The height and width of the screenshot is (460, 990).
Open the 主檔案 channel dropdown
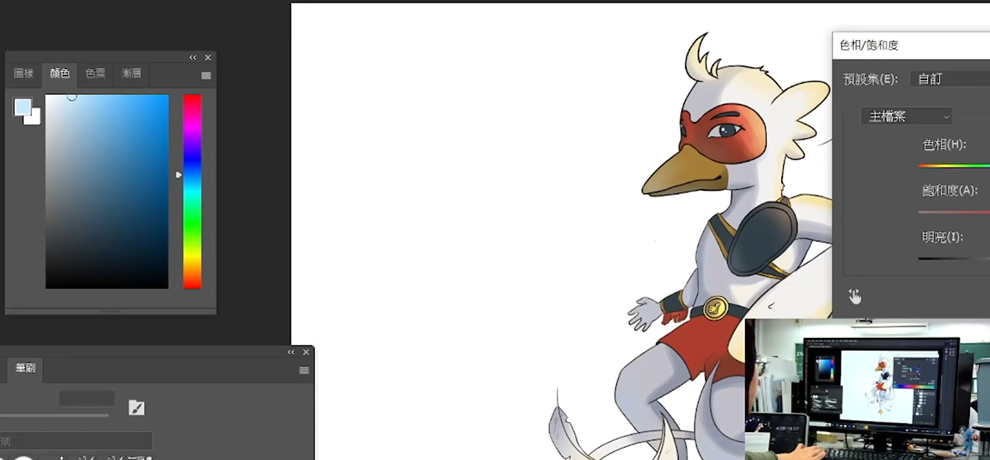tap(906, 117)
